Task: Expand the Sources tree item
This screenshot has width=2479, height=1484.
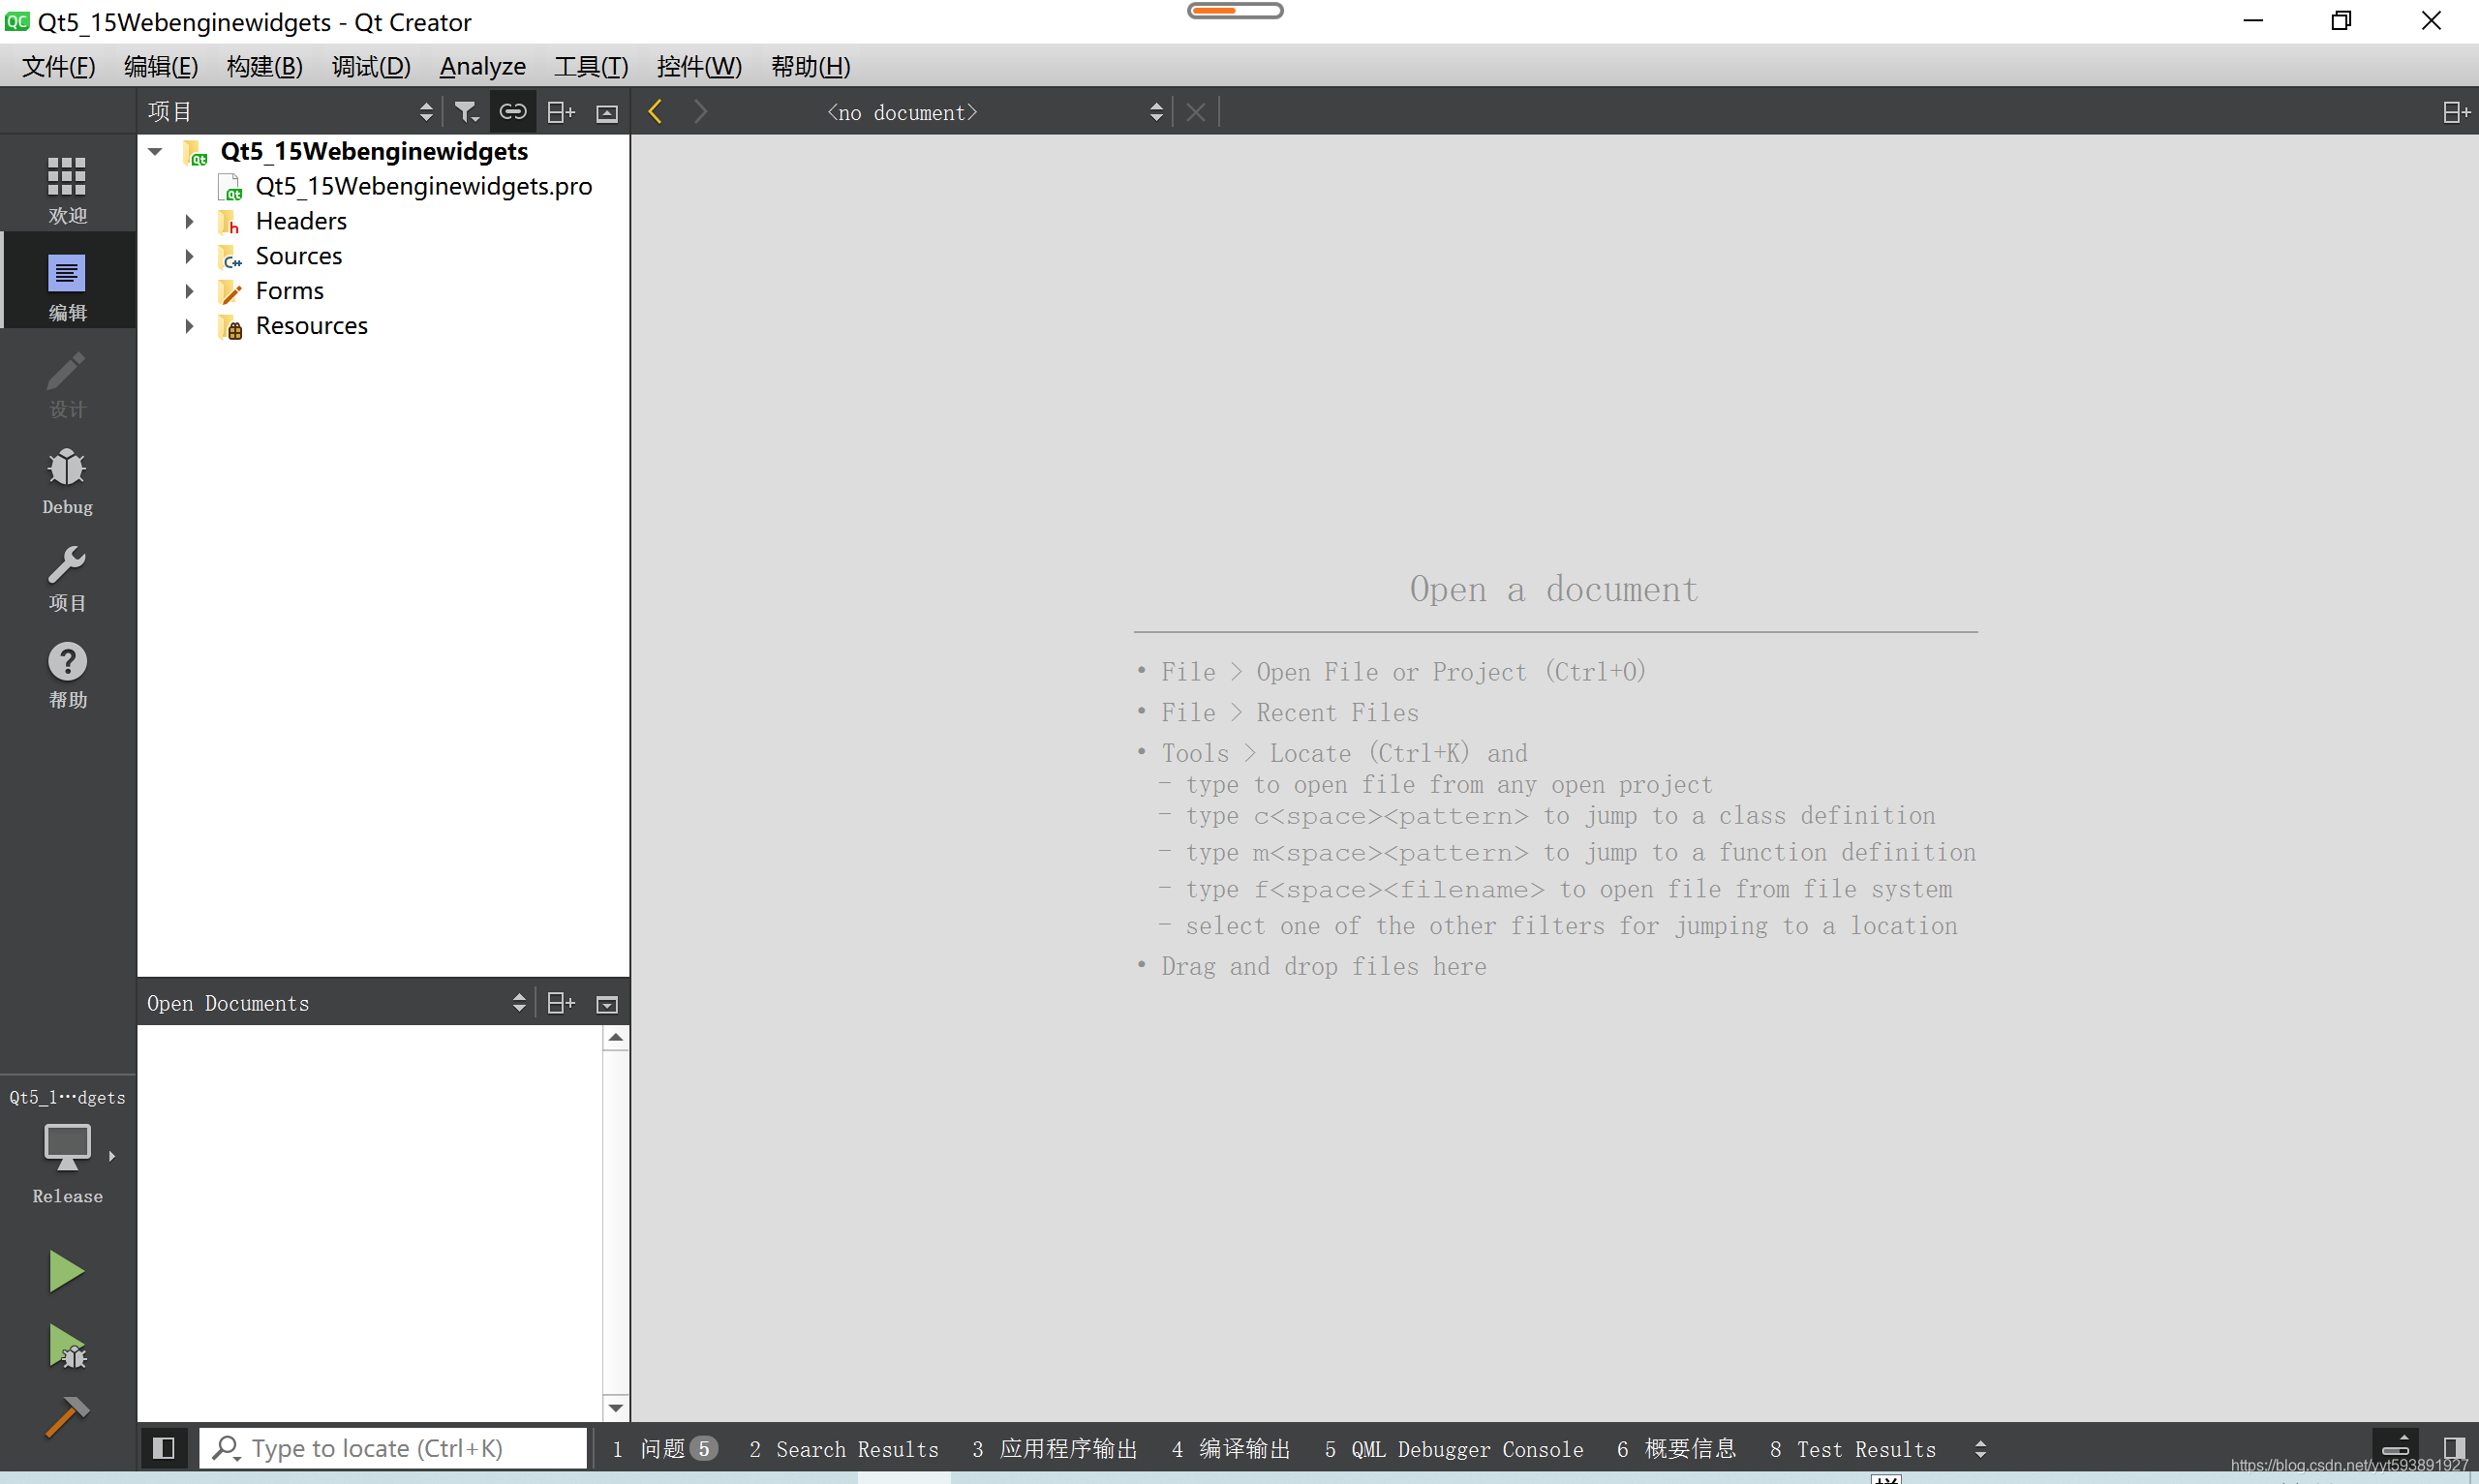Action: [x=191, y=257]
